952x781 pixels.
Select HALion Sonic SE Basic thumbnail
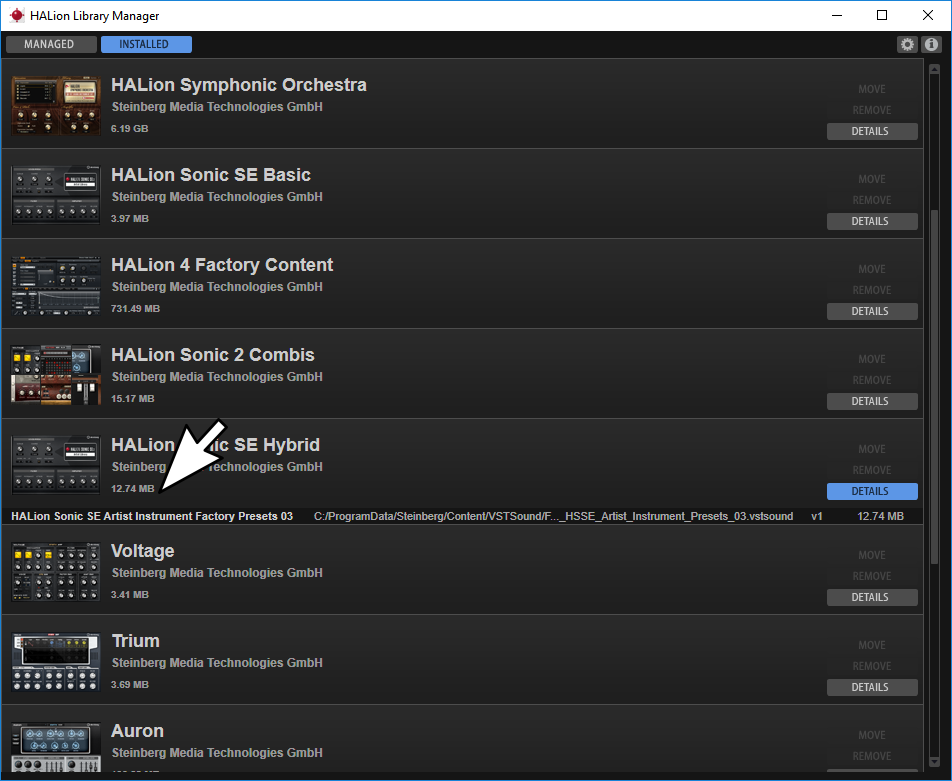pyautogui.click(x=56, y=194)
